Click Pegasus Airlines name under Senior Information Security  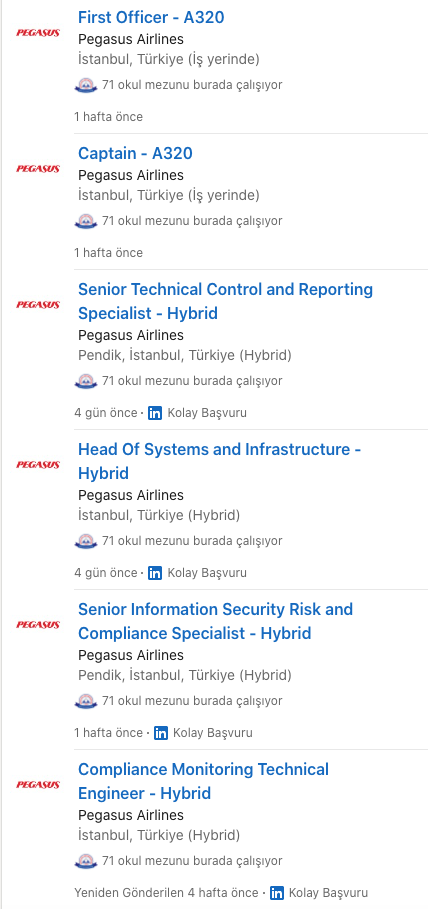pyautogui.click(x=131, y=656)
